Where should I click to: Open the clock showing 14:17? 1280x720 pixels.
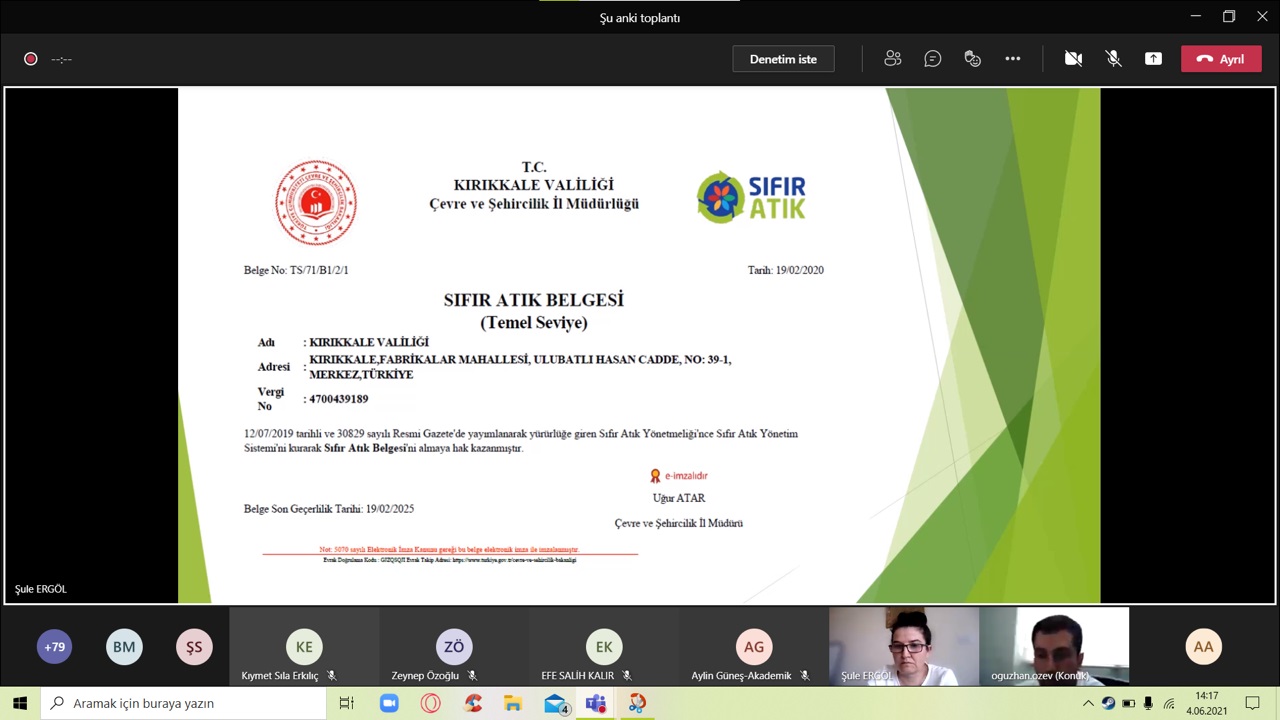click(x=1207, y=703)
